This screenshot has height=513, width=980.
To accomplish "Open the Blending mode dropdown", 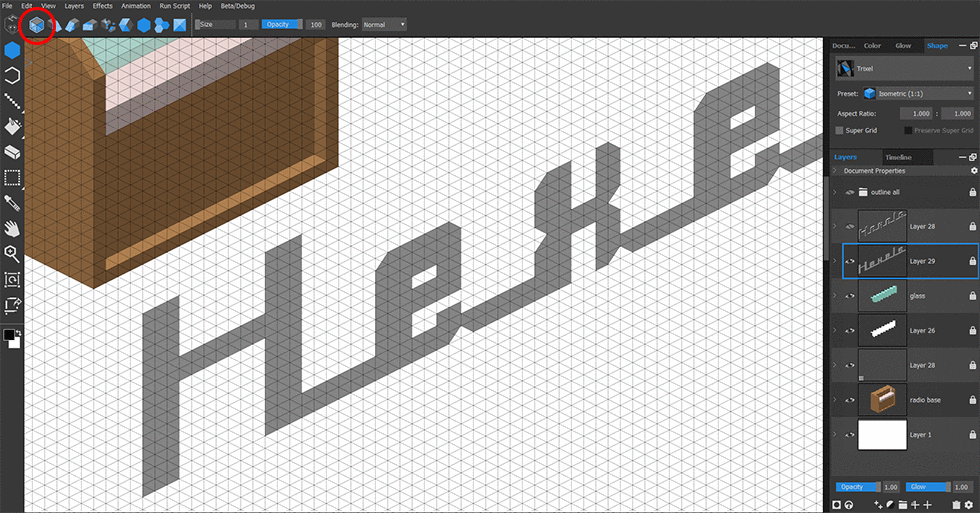I will [384, 24].
